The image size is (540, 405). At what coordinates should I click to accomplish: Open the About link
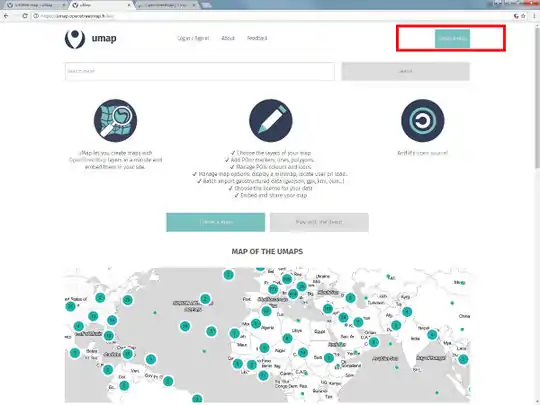pyautogui.click(x=228, y=38)
